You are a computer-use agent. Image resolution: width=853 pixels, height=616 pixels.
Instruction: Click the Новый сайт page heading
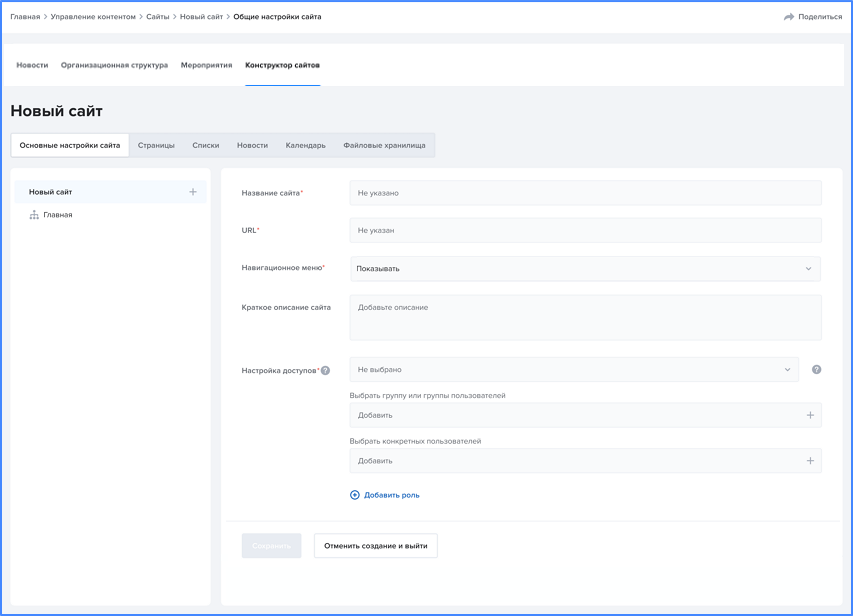(x=57, y=111)
